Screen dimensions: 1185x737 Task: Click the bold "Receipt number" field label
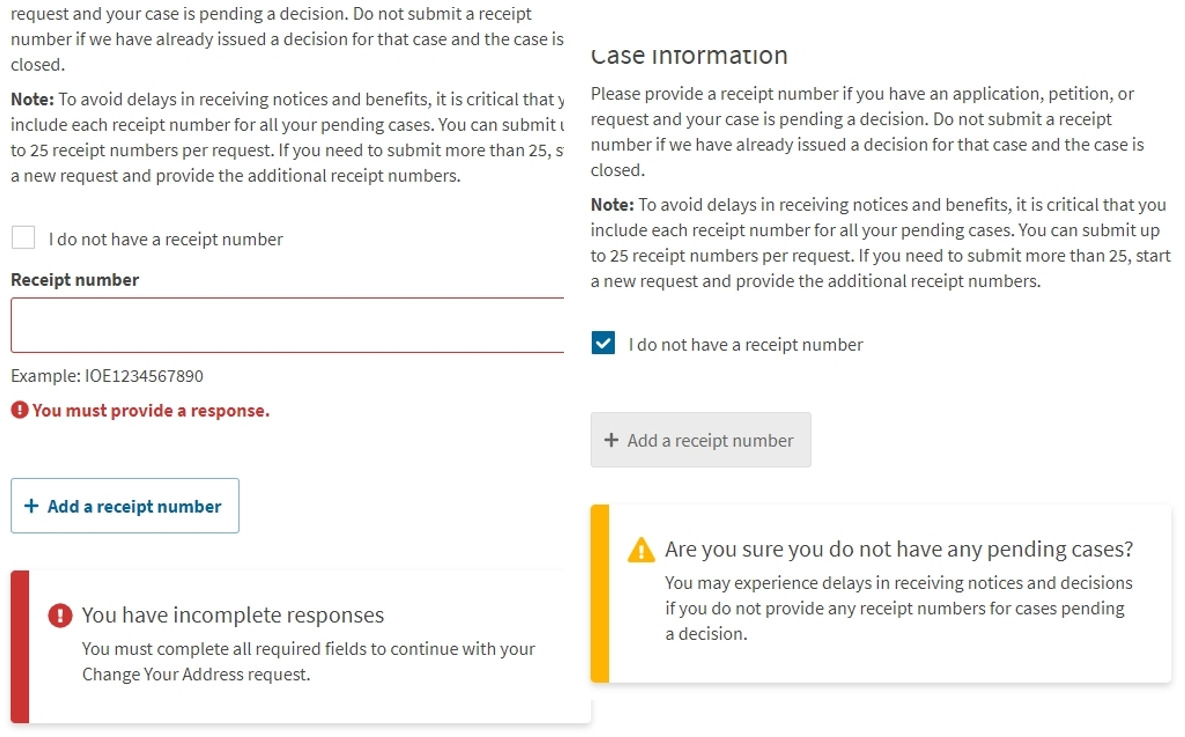(75, 280)
